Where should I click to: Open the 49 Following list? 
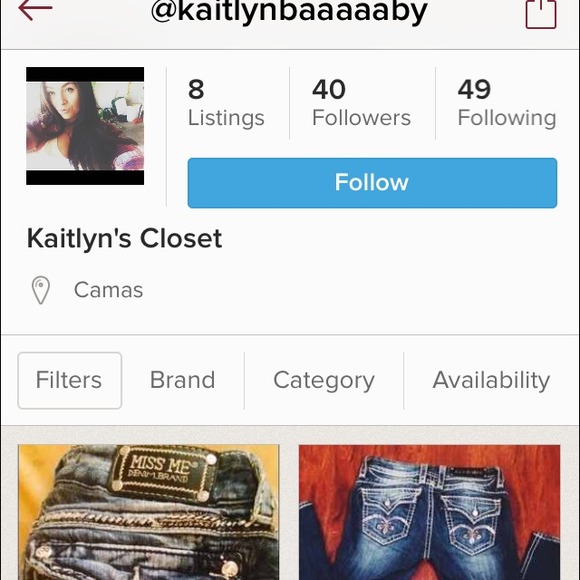point(507,103)
